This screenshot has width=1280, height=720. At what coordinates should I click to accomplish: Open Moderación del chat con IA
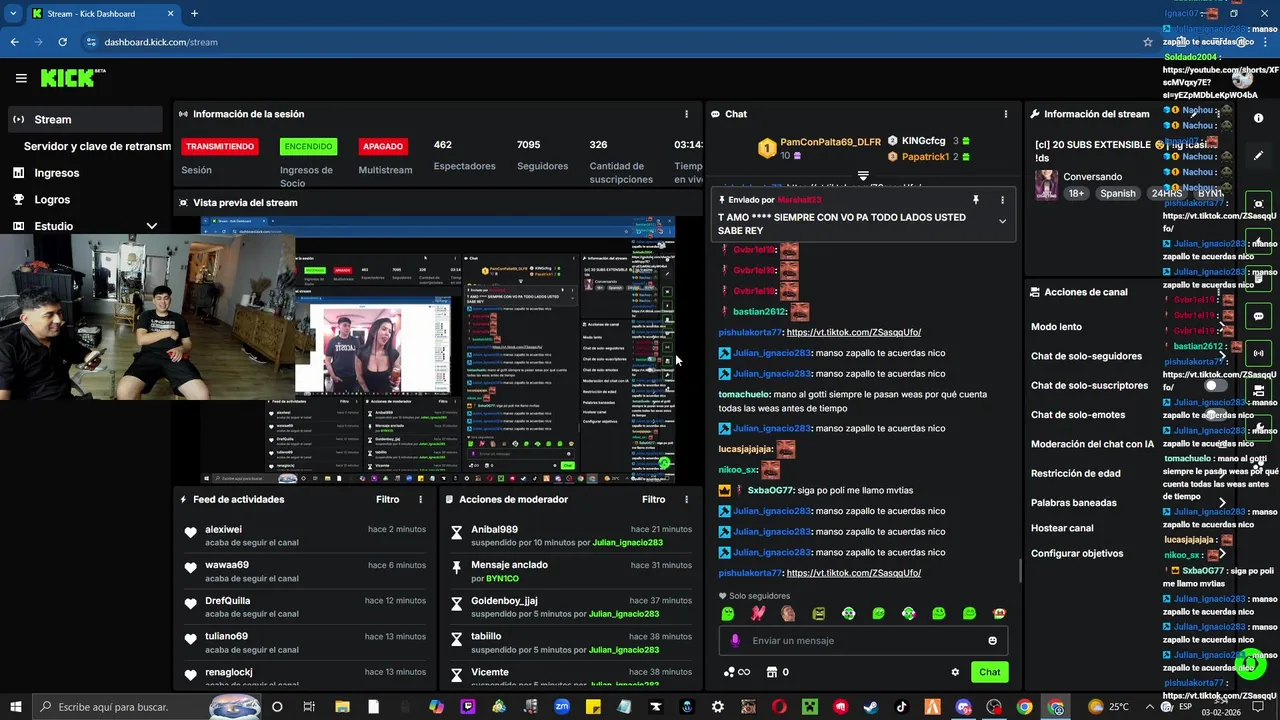tap(1092, 444)
